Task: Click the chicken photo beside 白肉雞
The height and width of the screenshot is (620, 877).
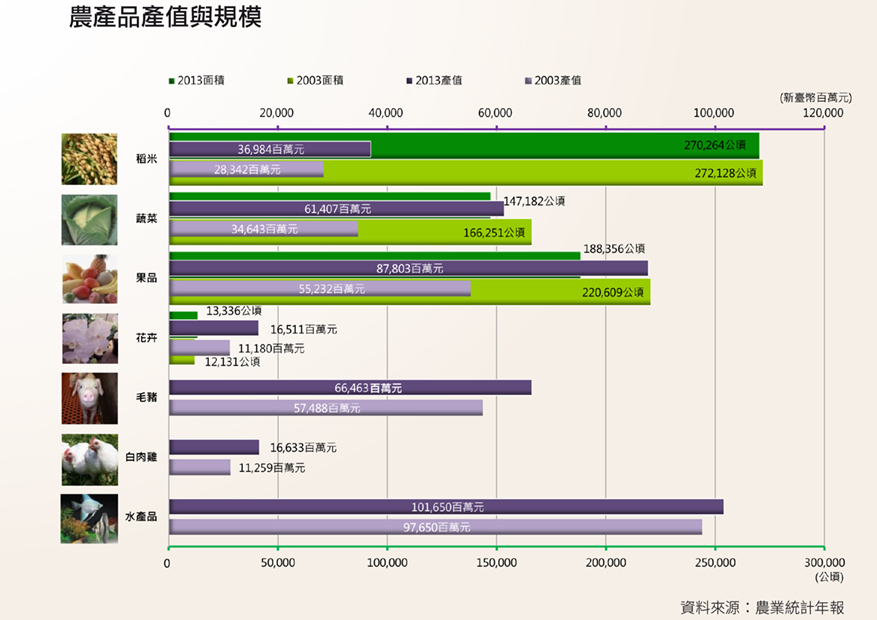Action: click(x=89, y=458)
